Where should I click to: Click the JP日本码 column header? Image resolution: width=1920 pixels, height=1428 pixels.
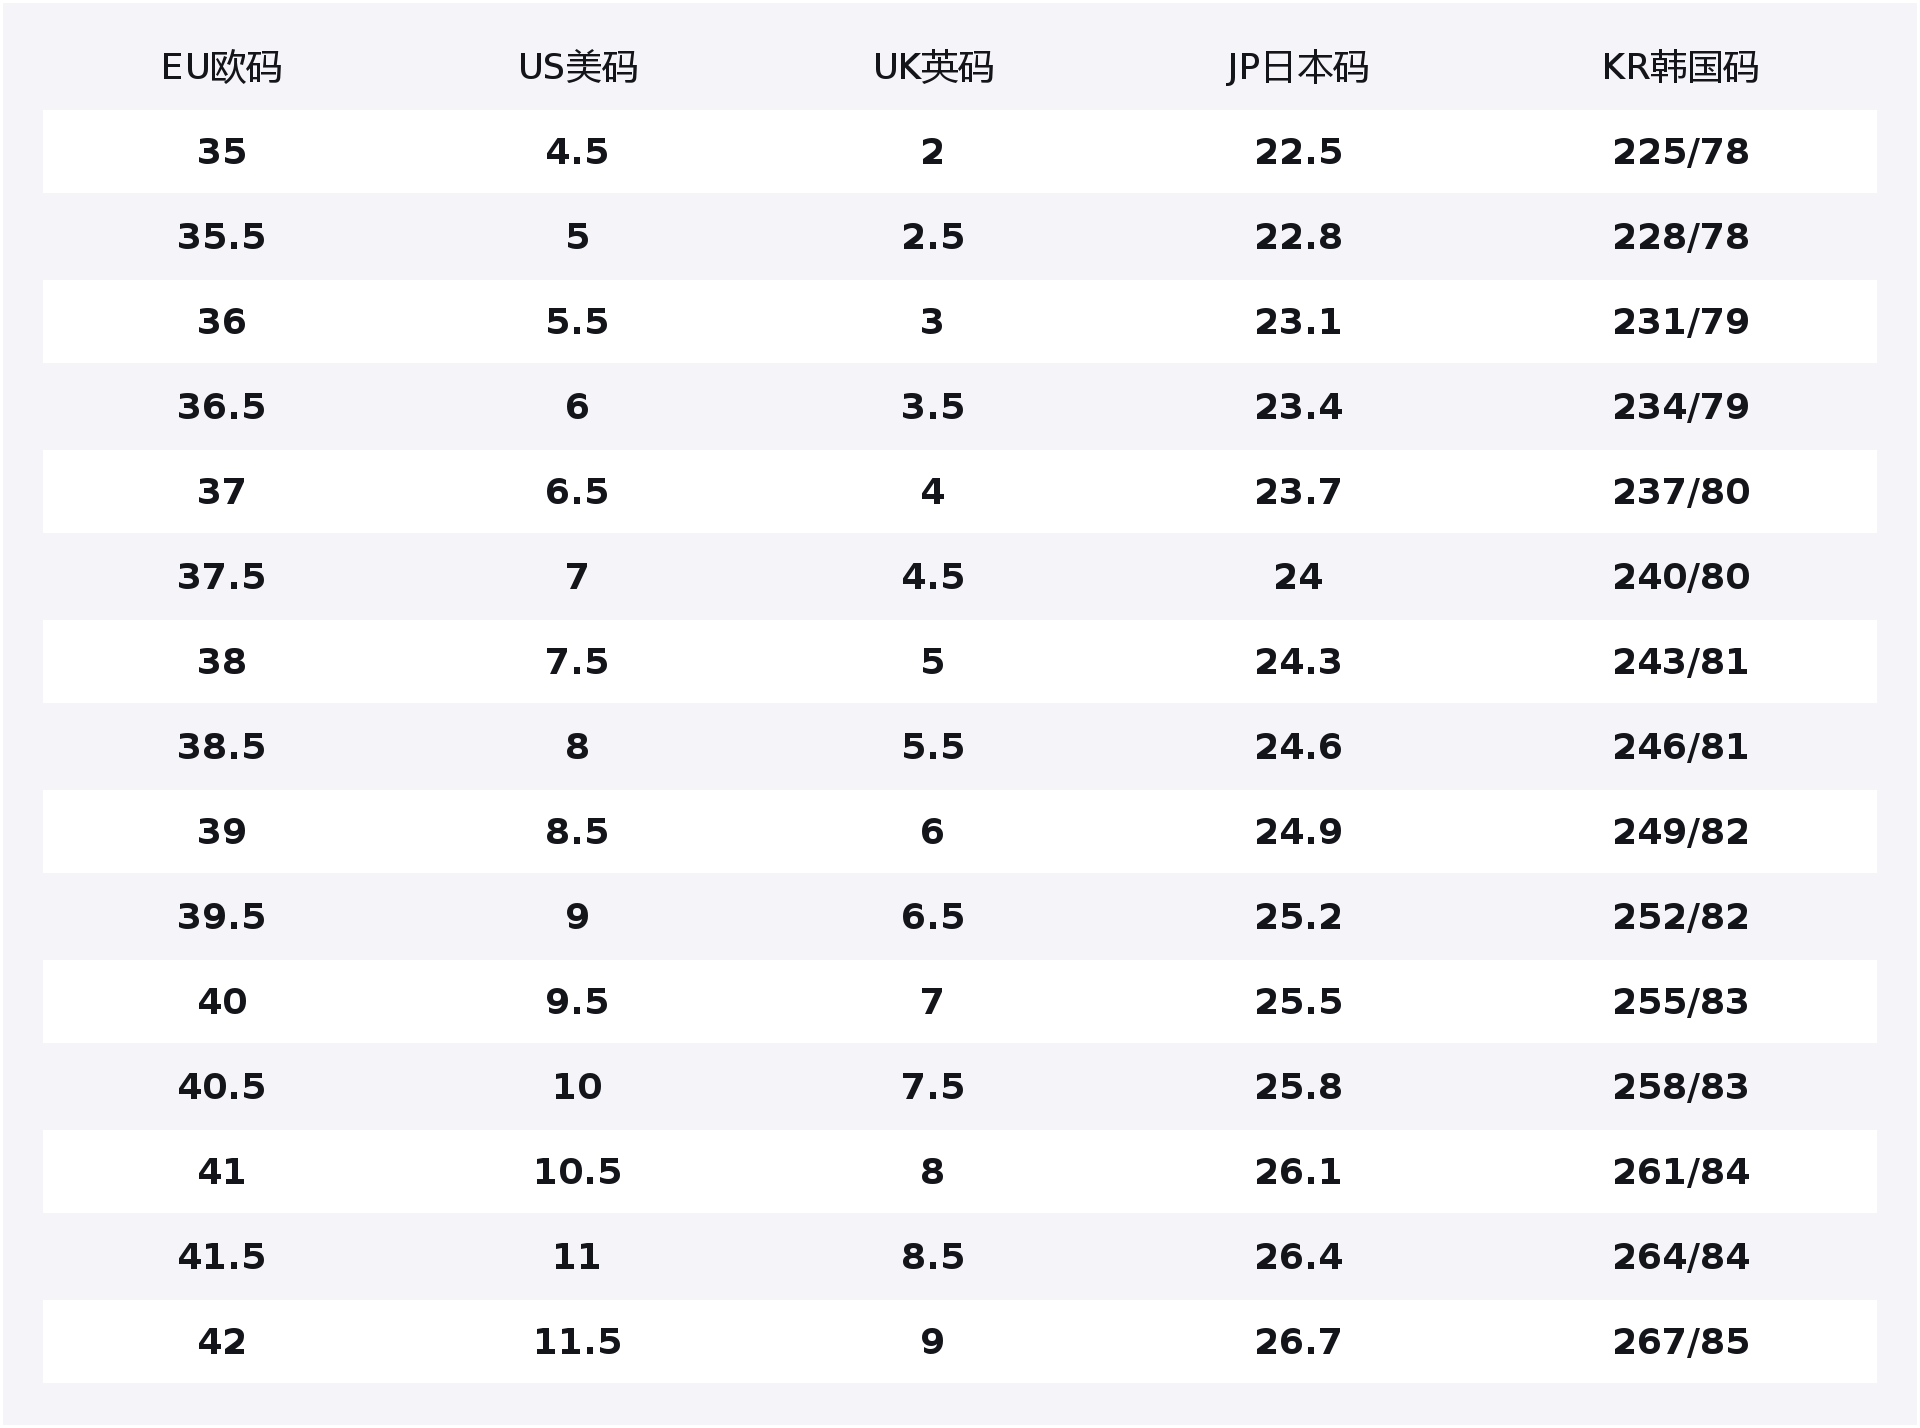click(1297, 68)
